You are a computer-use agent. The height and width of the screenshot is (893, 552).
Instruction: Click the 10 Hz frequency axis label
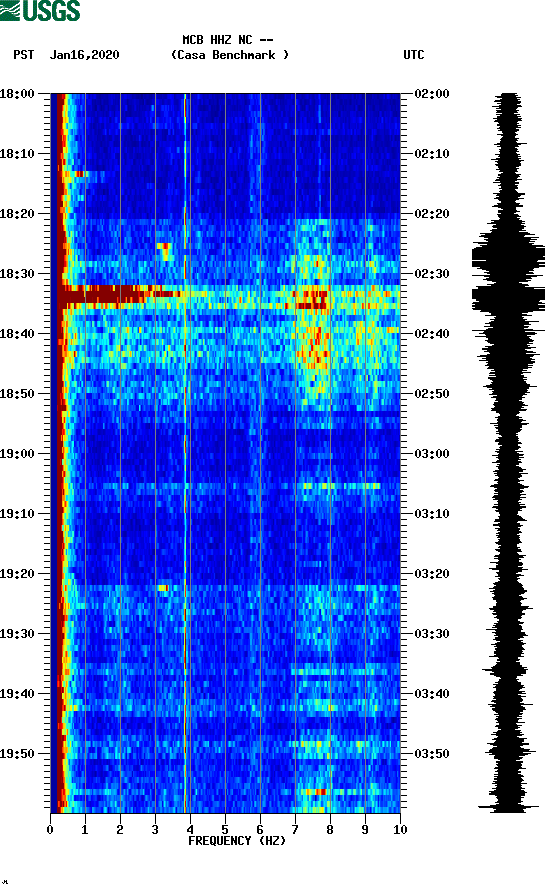coord(400,830)
